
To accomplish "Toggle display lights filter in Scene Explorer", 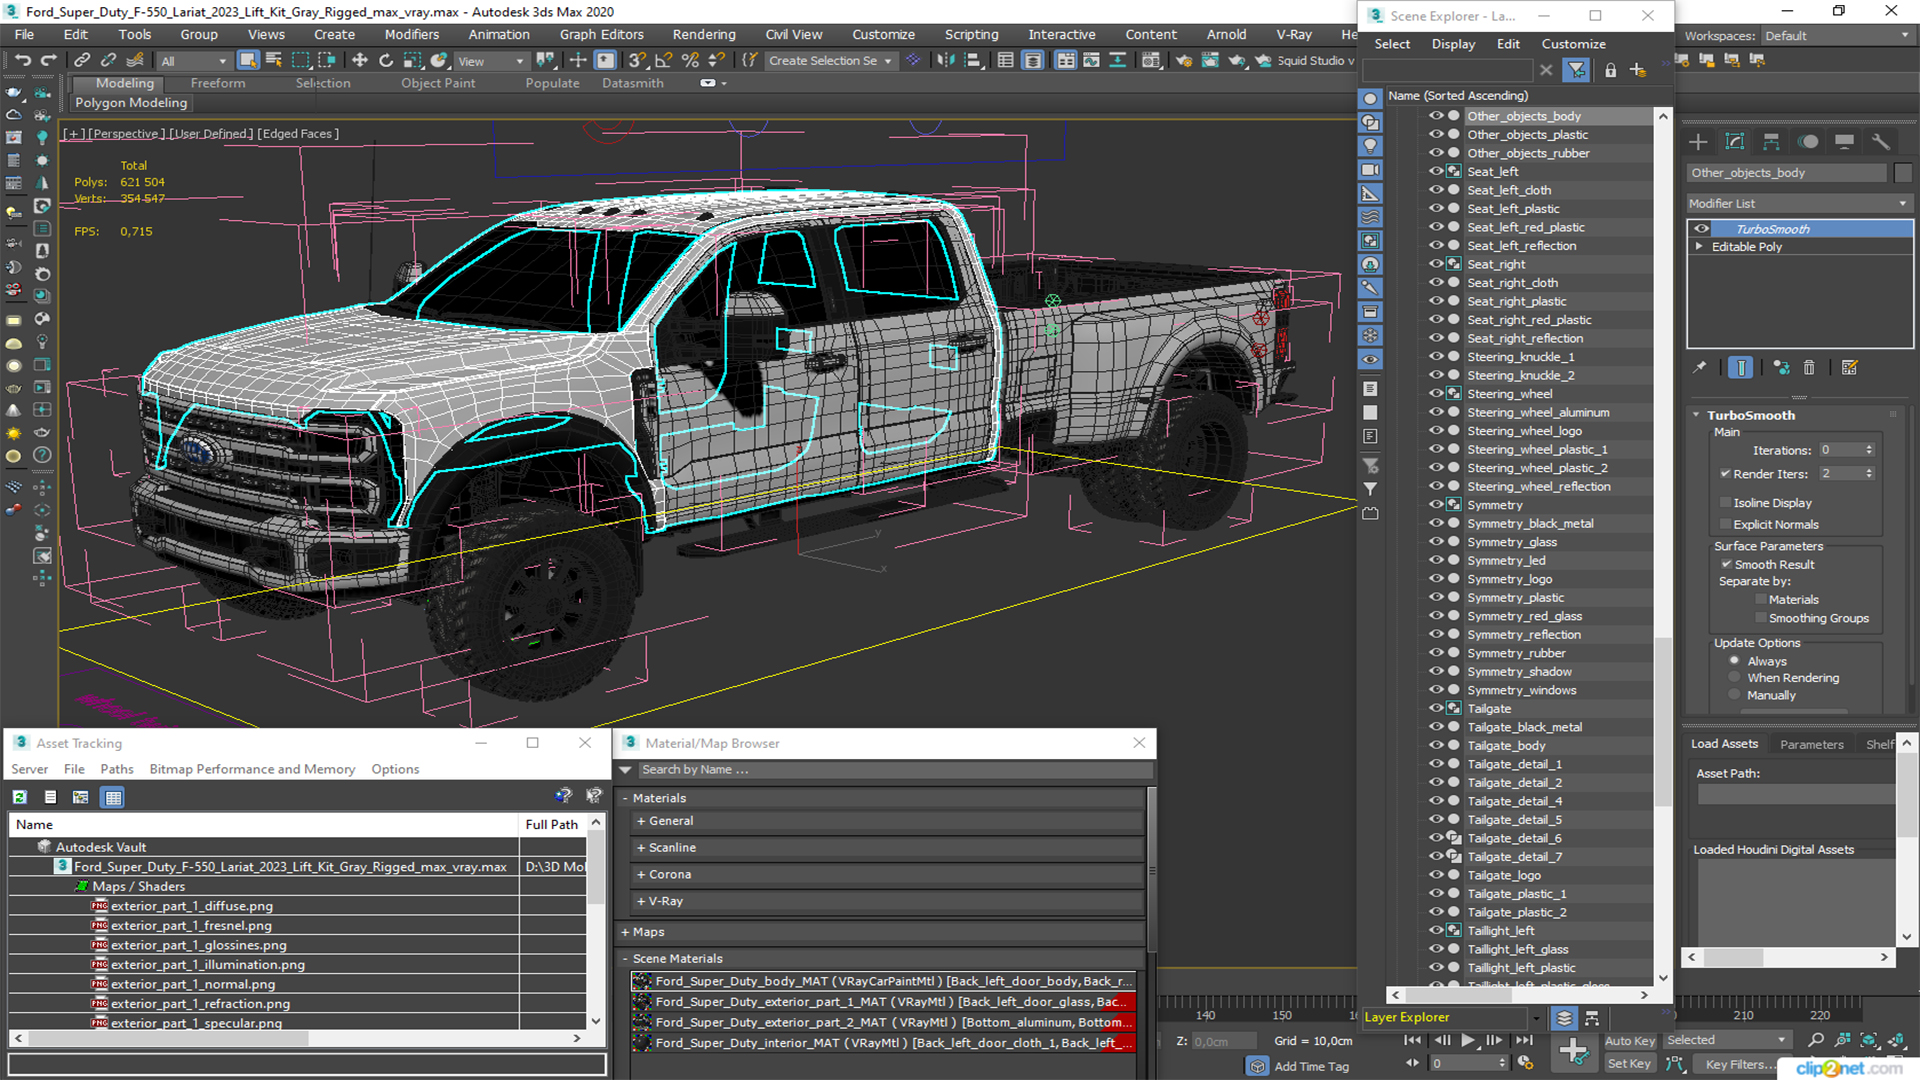I will point(1370,146).
